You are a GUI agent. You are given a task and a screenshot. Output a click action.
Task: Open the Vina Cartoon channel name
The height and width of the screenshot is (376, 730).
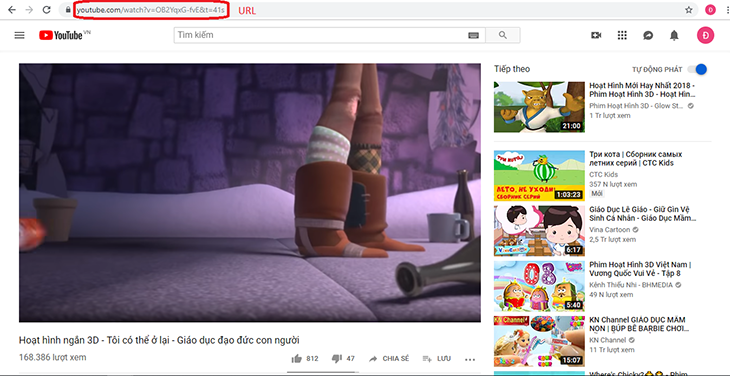pyautogui.click(x=609, y=230)
